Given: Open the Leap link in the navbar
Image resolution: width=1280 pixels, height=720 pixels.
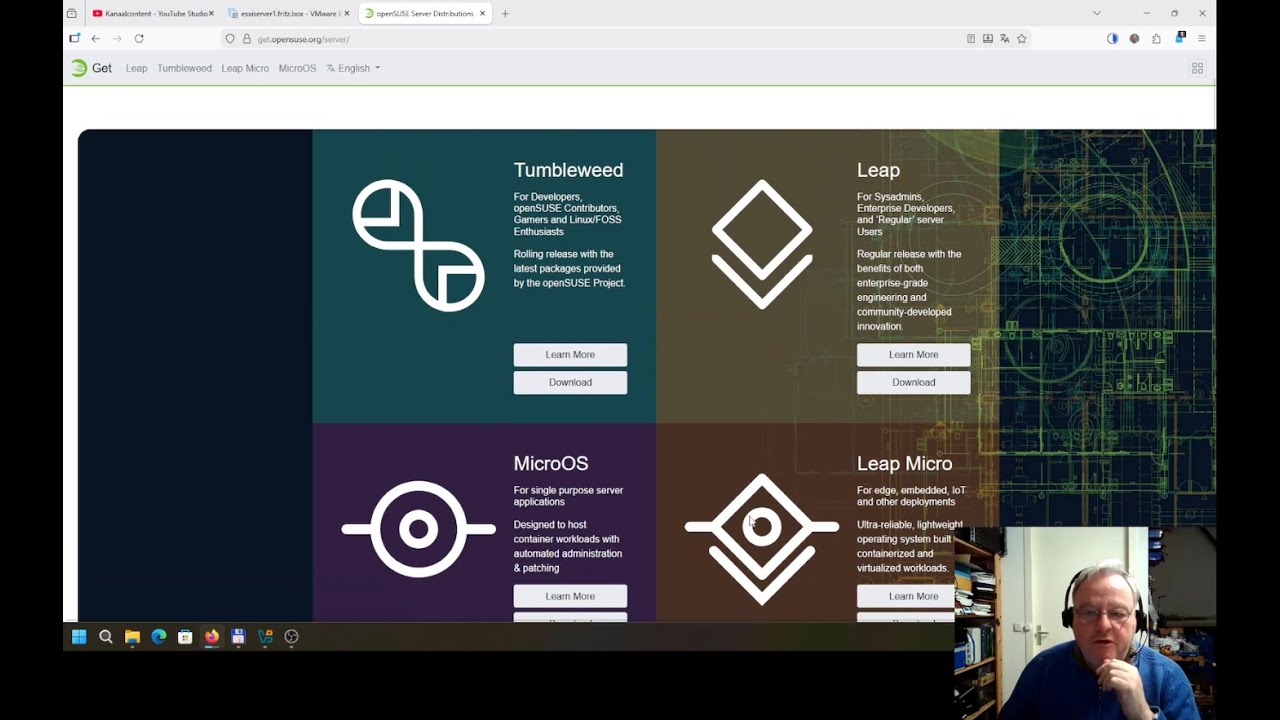Looking at the screenshot, I should (136, 68).
